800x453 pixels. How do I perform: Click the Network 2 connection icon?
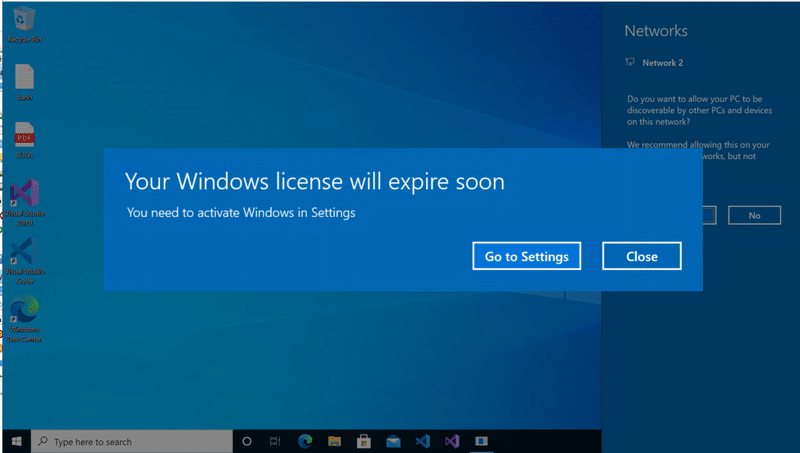point(630,62)
